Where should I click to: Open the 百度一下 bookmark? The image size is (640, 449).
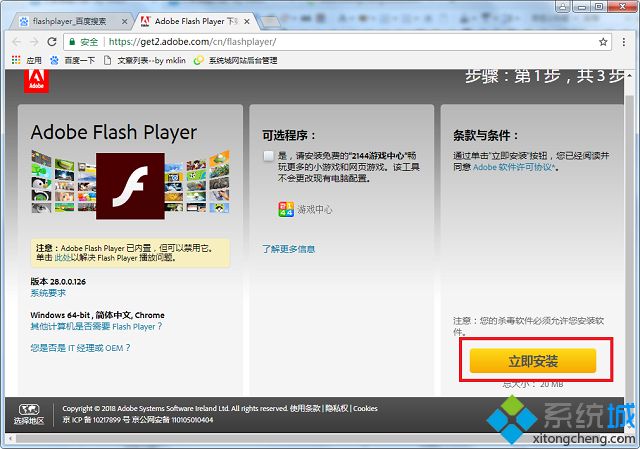click(x=74, y=60)
